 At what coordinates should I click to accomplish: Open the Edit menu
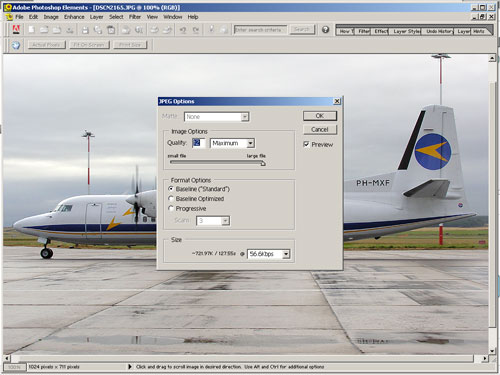[33, 17]
